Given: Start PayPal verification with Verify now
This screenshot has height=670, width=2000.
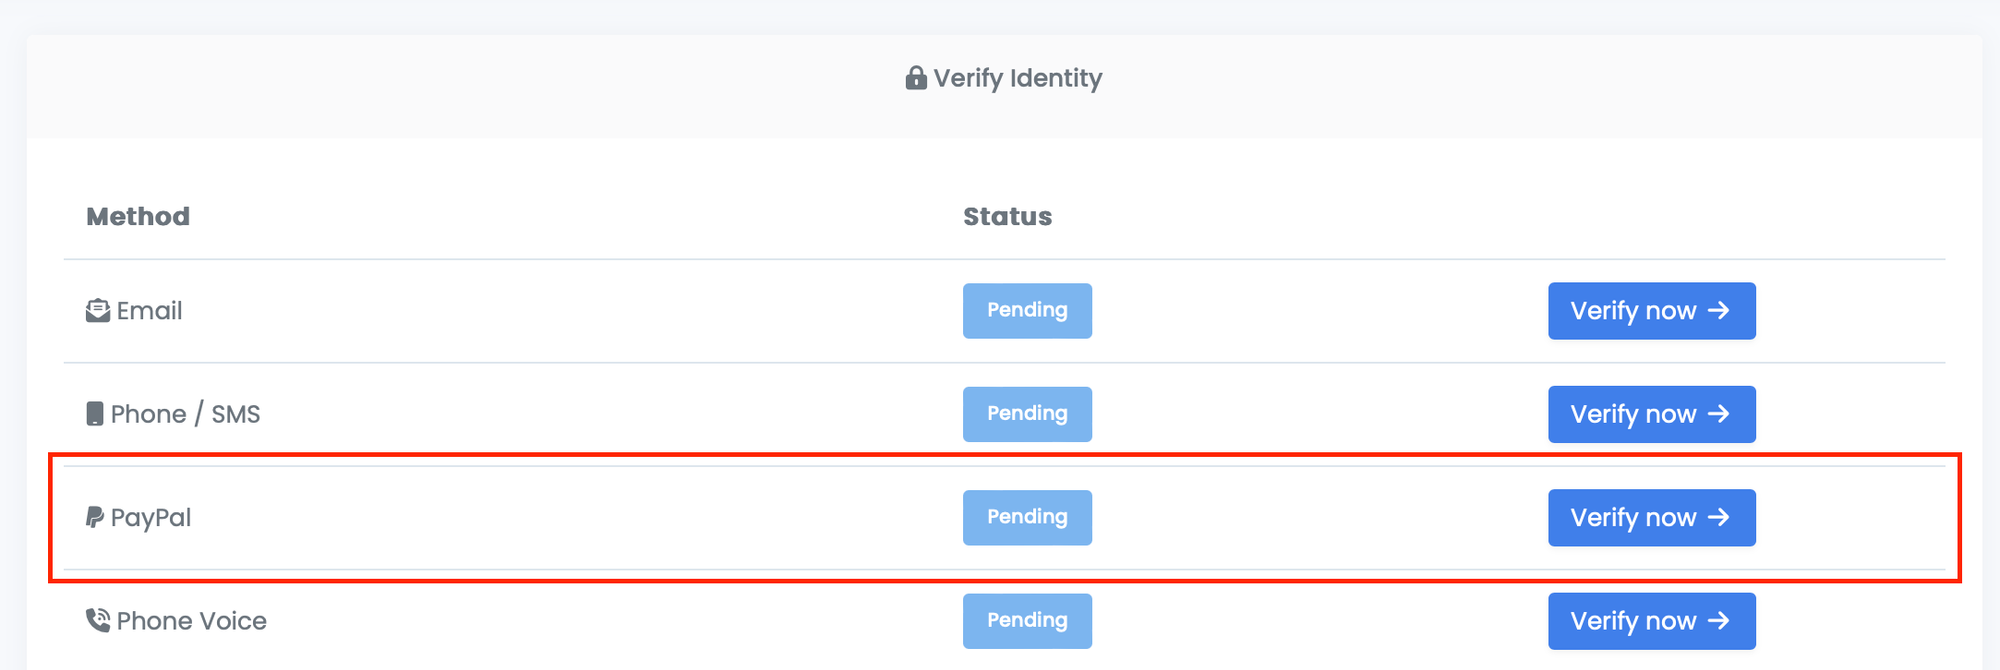Looking at the screenshot, I should [x=1651, y=518].
